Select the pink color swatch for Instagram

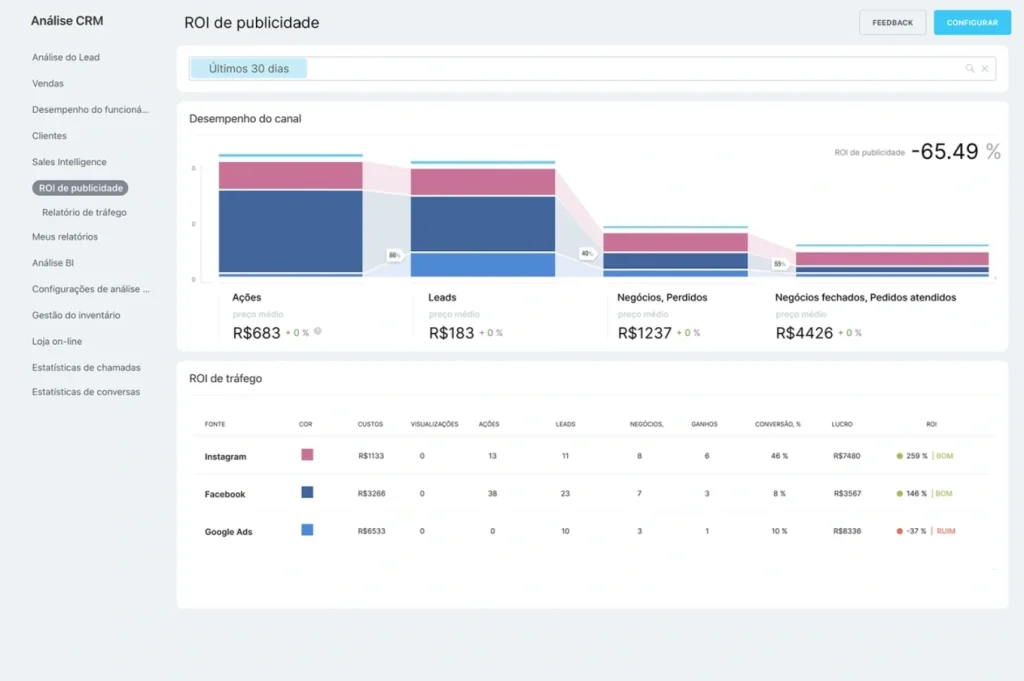tap(307, 456)
